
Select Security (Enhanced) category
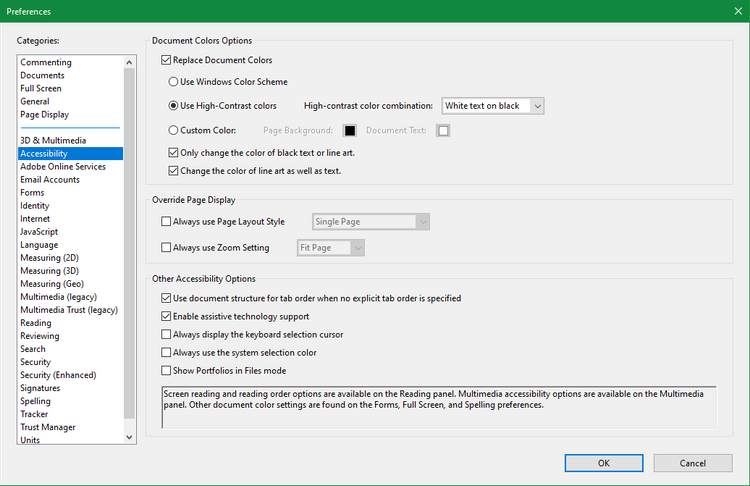(x=58, y=375)
